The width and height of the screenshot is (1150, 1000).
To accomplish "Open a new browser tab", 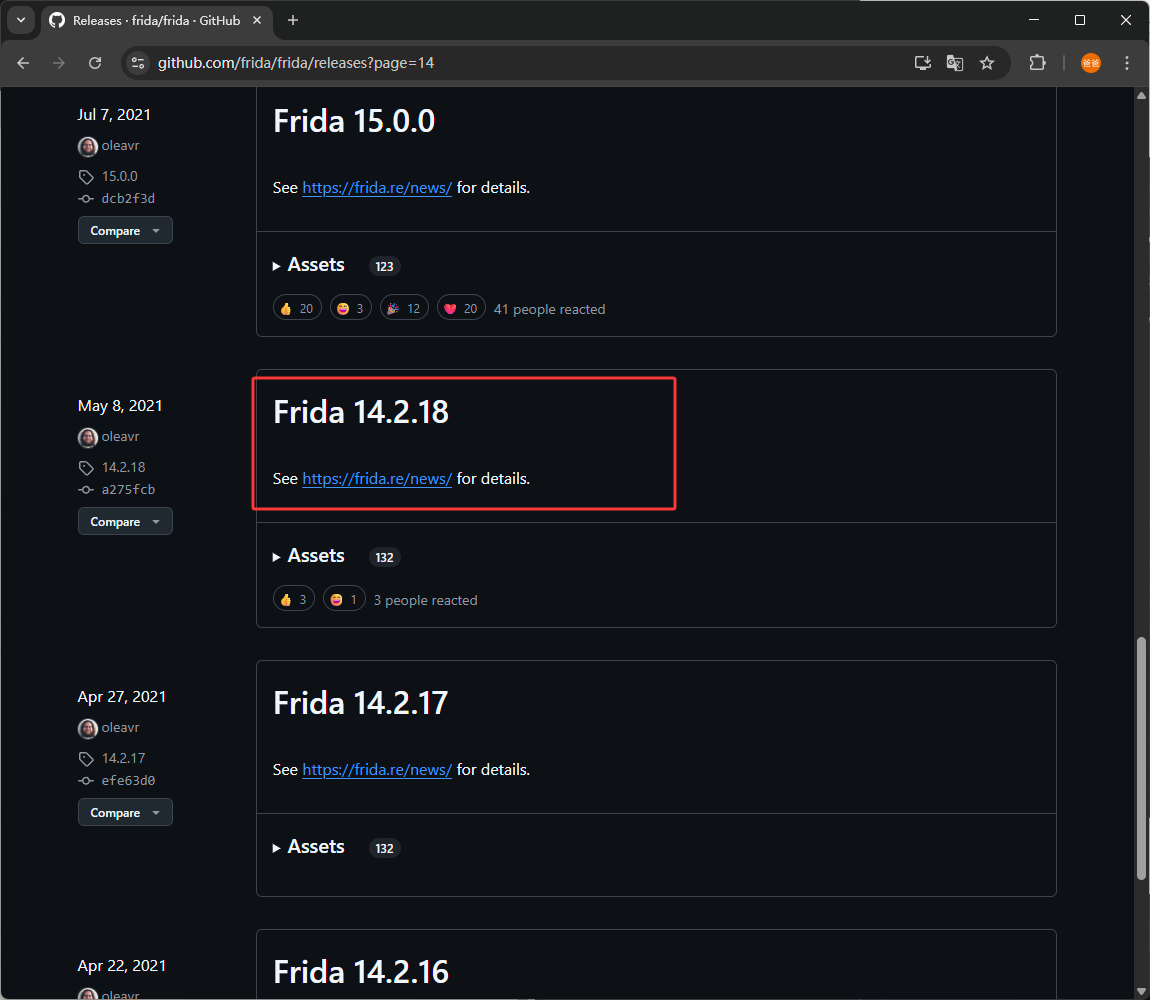I will click(x=293, y=21).
